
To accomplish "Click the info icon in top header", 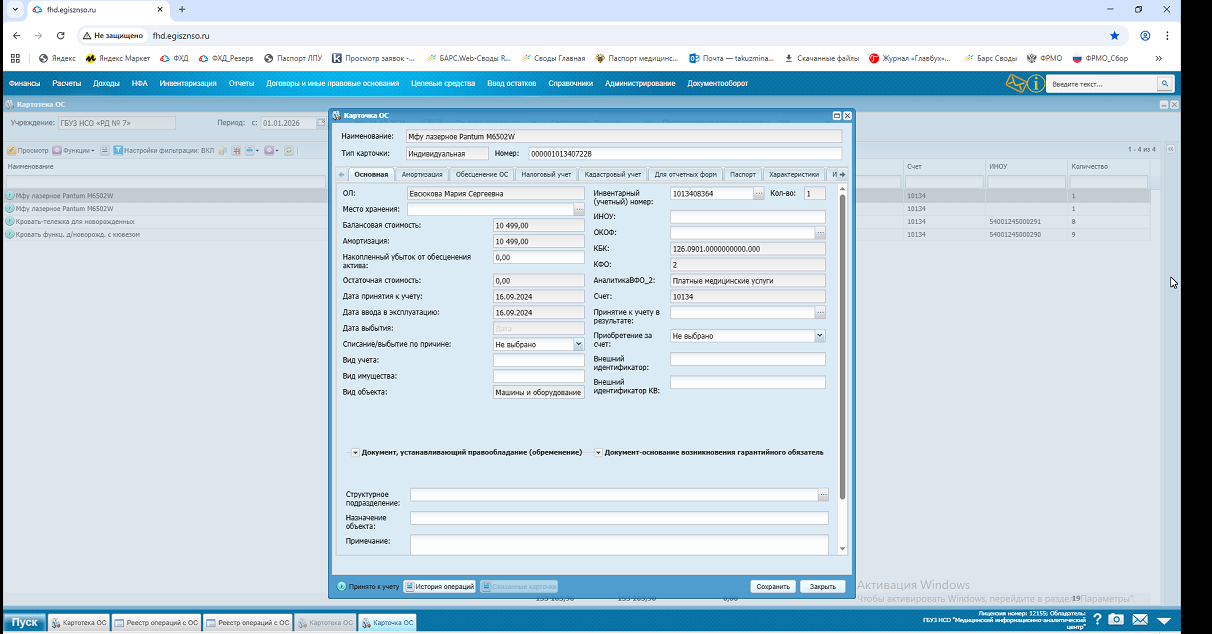I will [1037, 84].
